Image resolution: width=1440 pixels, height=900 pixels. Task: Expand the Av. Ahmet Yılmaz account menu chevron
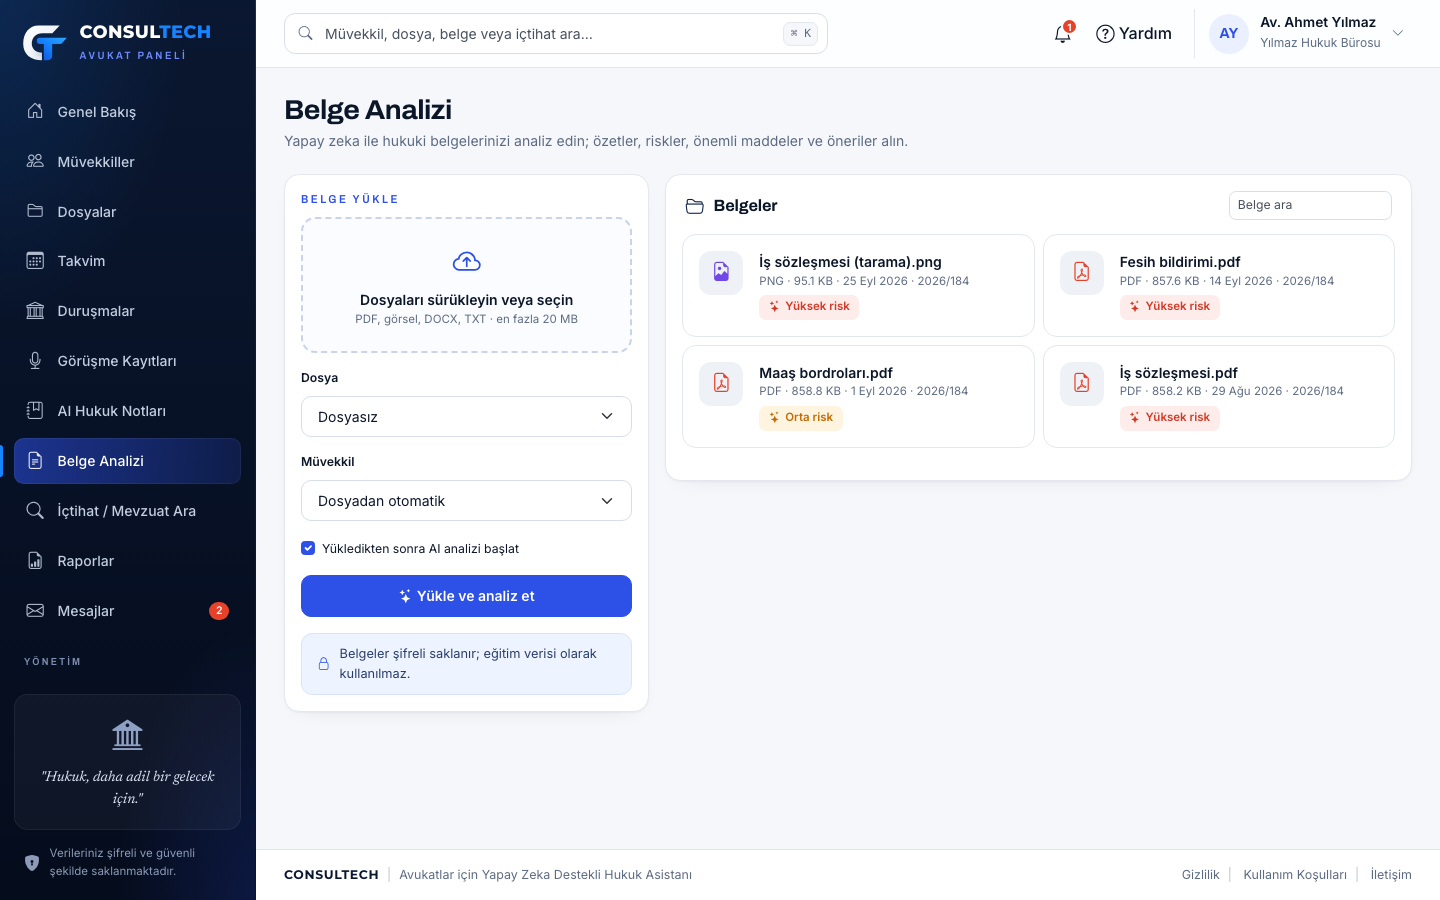(1398, 33)
